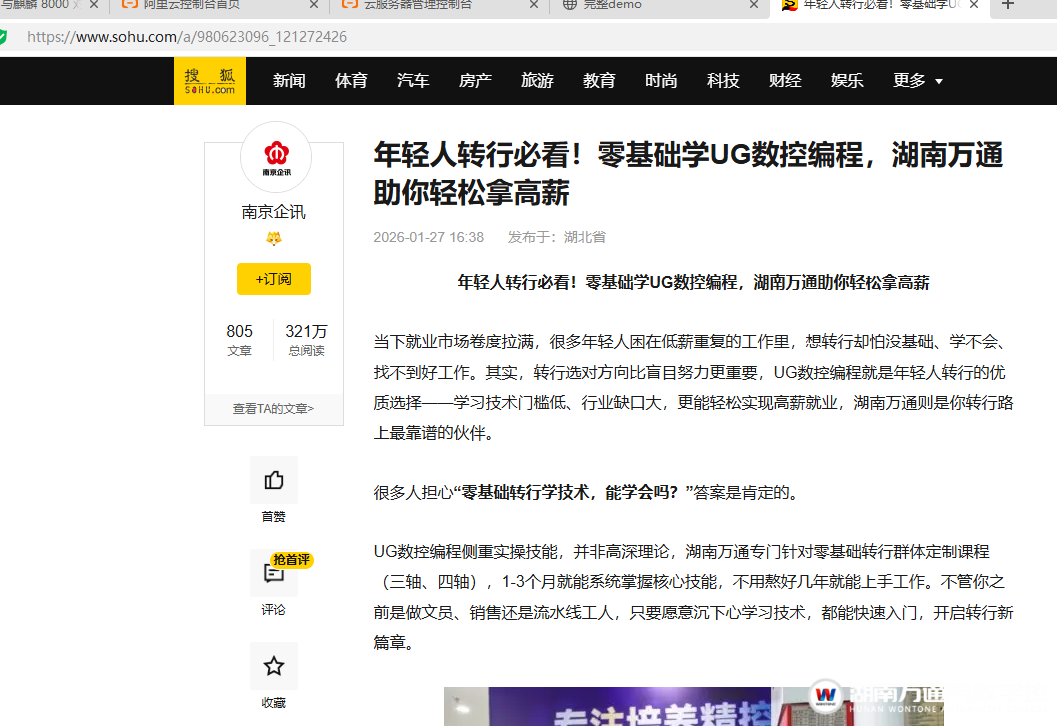Click the +订阅 subscribe button

pyautogui.click(x=274, y=279)
